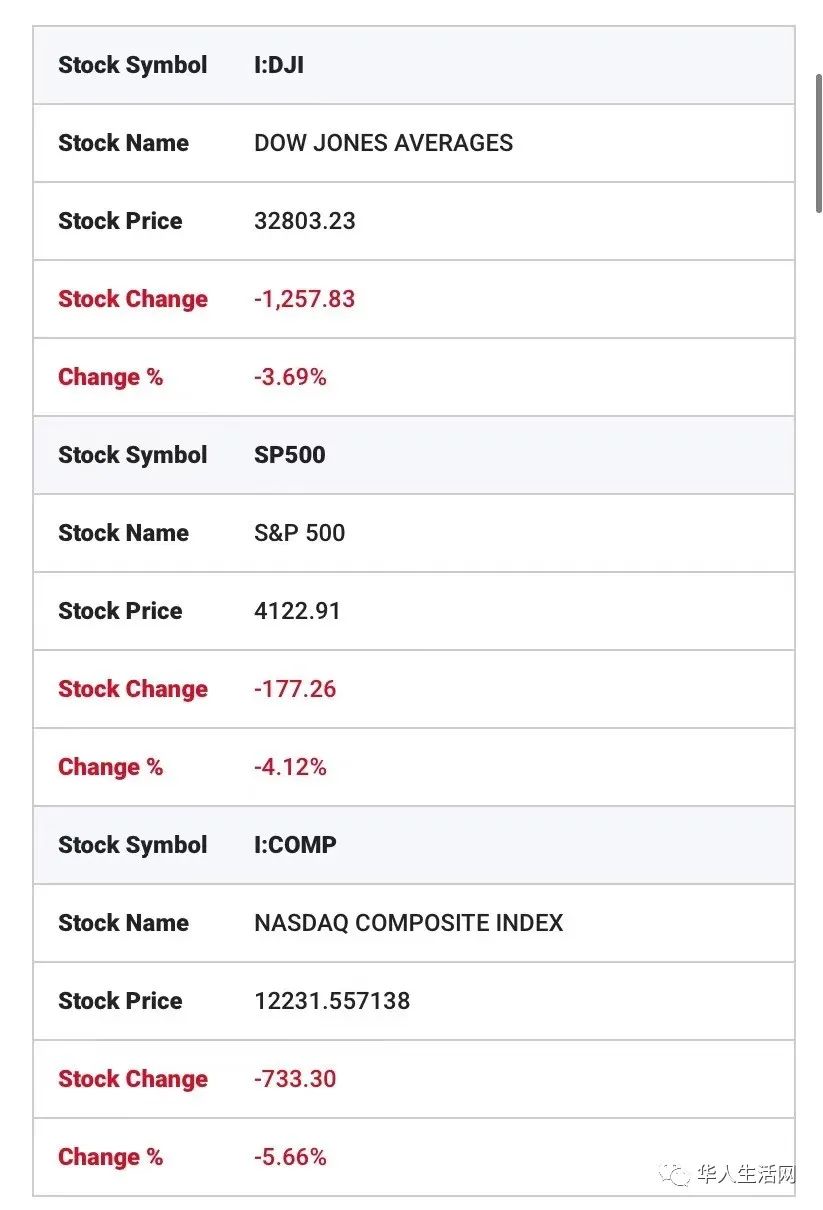This screenshot has height=1210, width=823.
Task: Click the -733.30 stock change value
Action: [295, 1079]
